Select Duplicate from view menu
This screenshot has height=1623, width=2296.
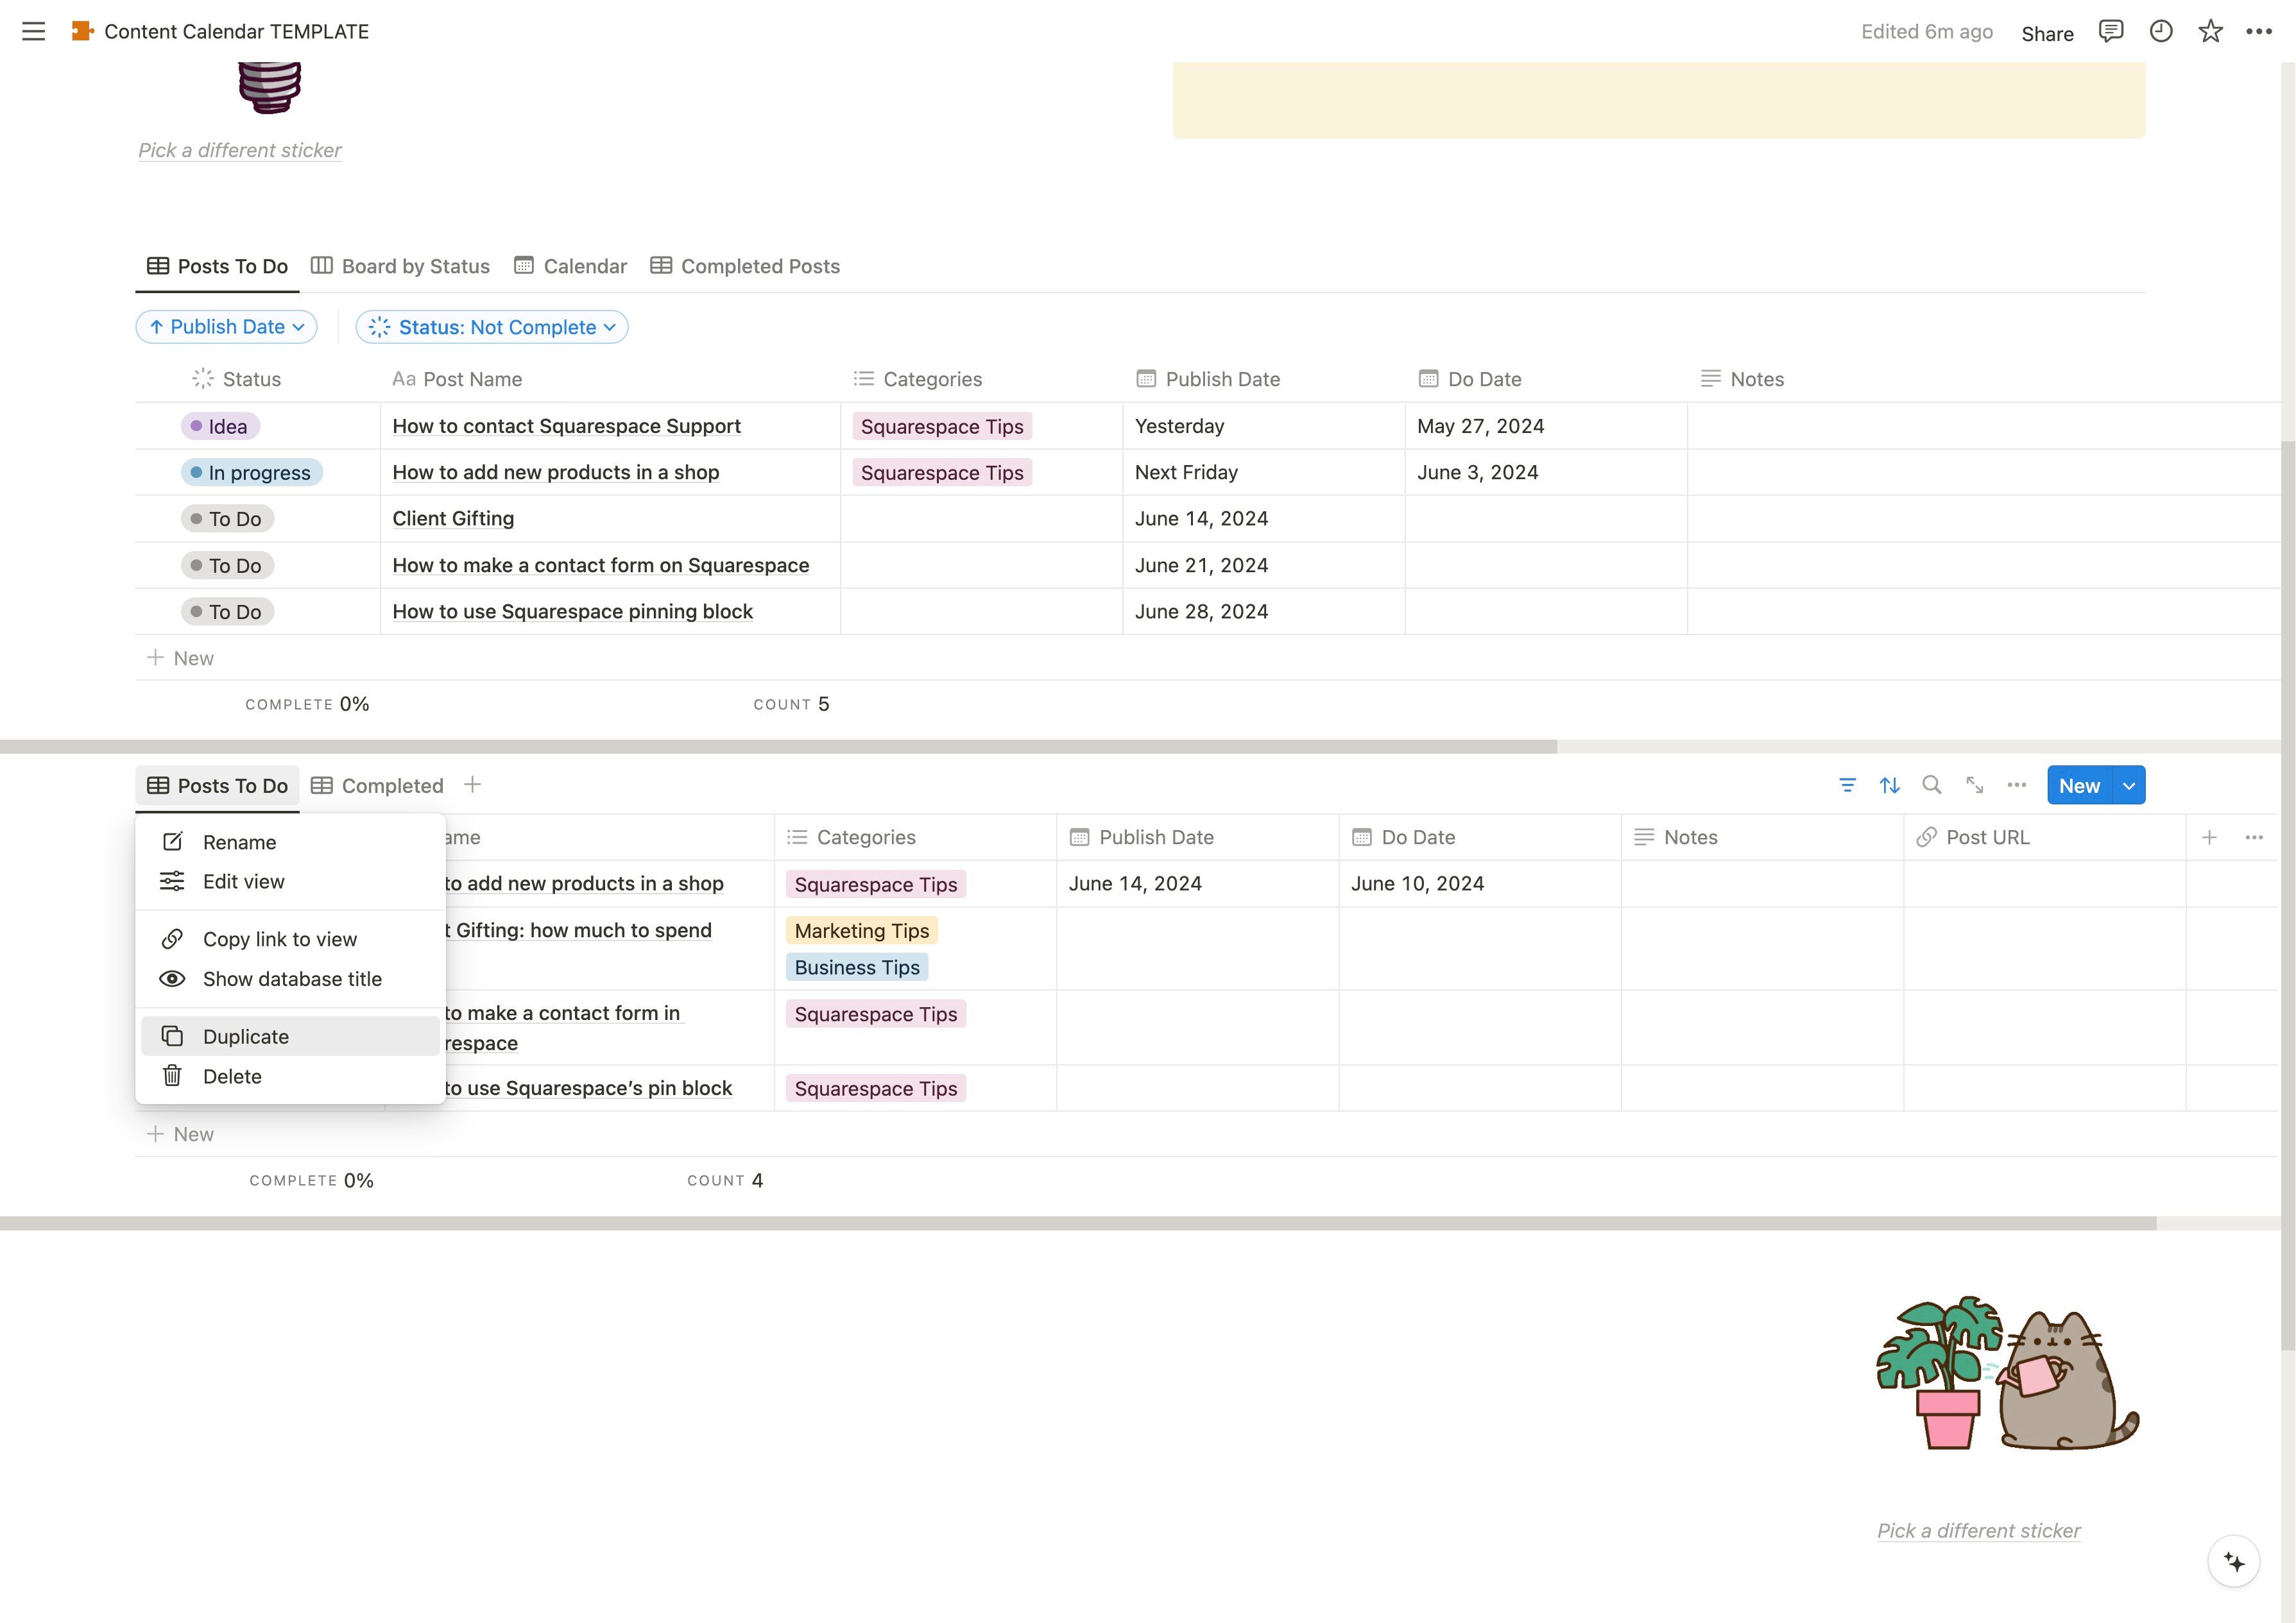(246, 1037)
